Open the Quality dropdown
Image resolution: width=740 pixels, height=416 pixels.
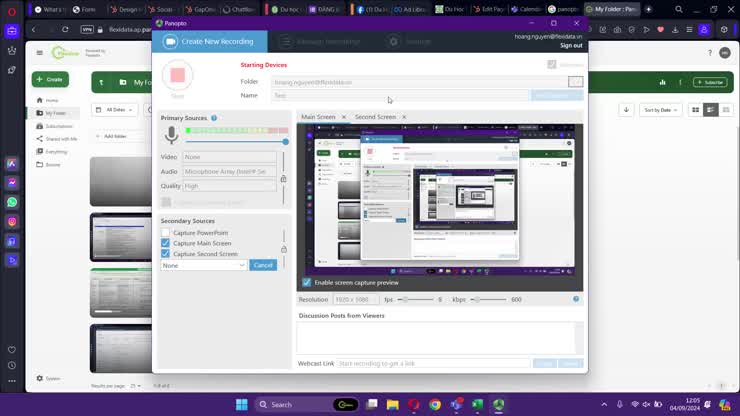coord(230,186)
